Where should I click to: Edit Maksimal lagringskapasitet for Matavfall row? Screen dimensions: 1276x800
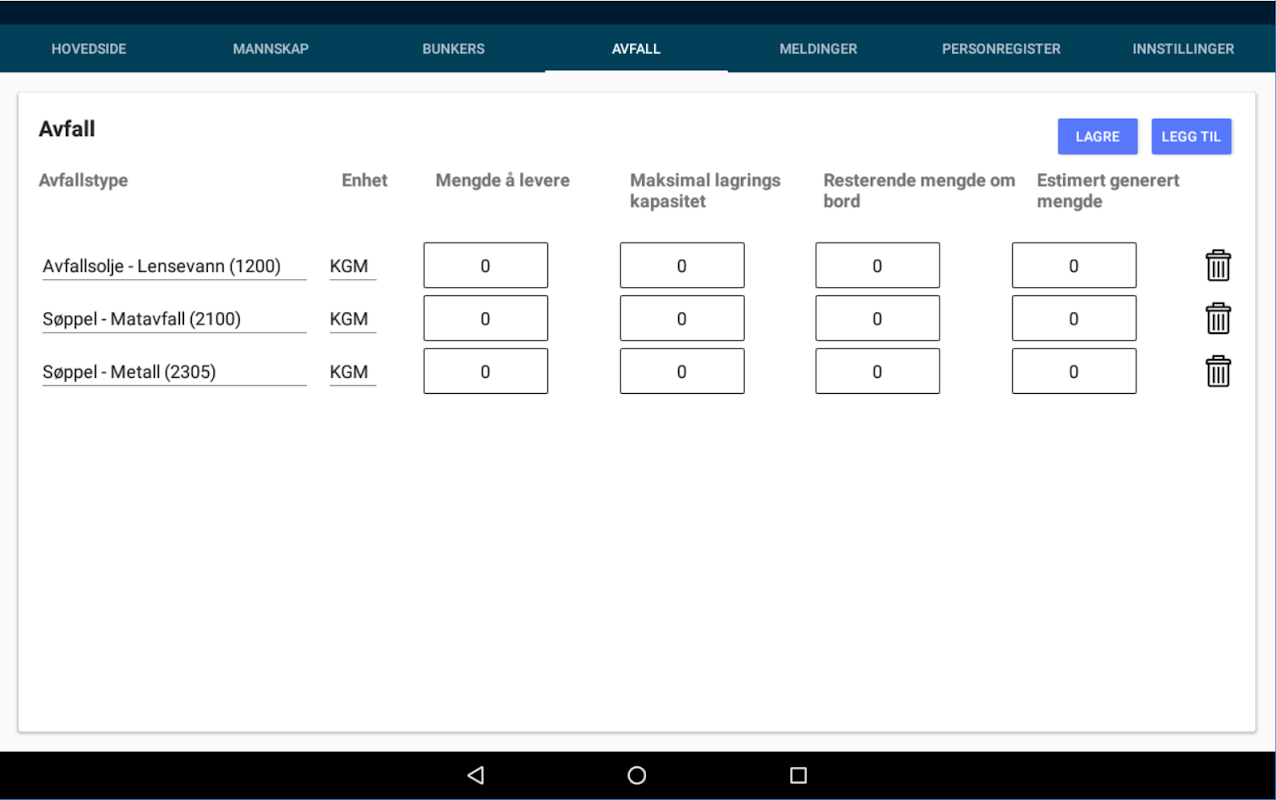pyautogui.click(x=682, y=319)
